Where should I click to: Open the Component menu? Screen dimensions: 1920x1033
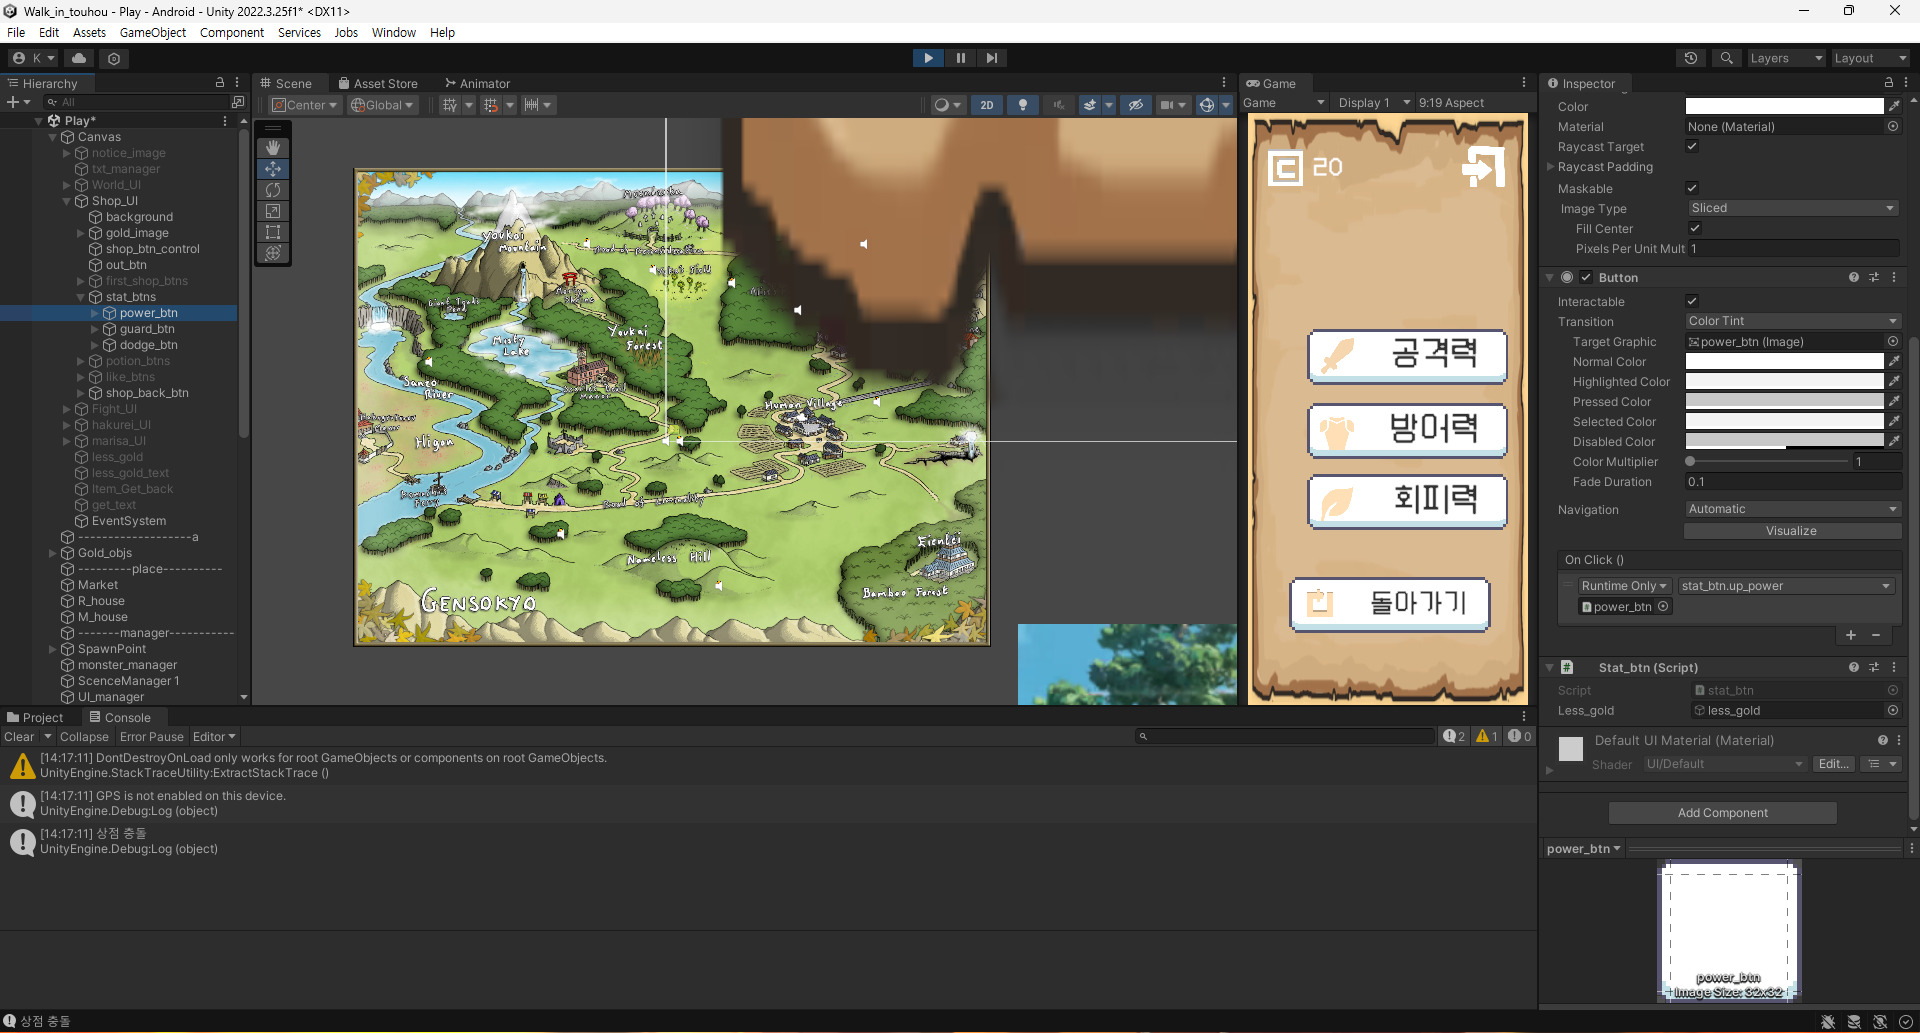pos(232,33)
